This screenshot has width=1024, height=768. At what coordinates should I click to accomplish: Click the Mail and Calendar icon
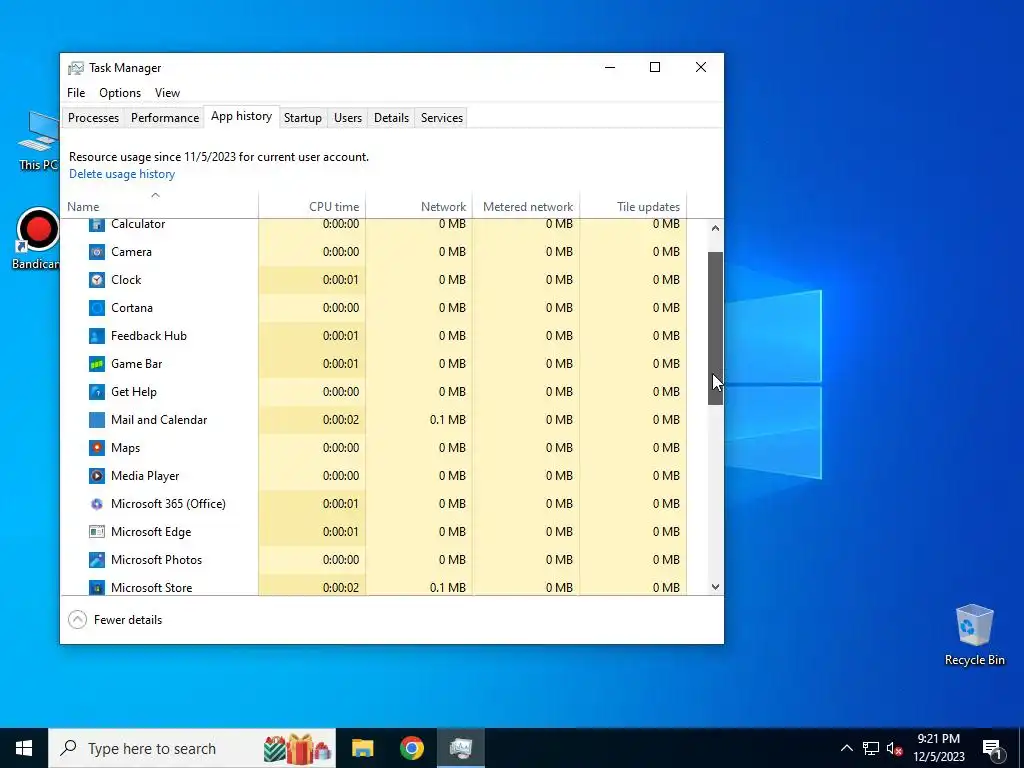point(97,420)
